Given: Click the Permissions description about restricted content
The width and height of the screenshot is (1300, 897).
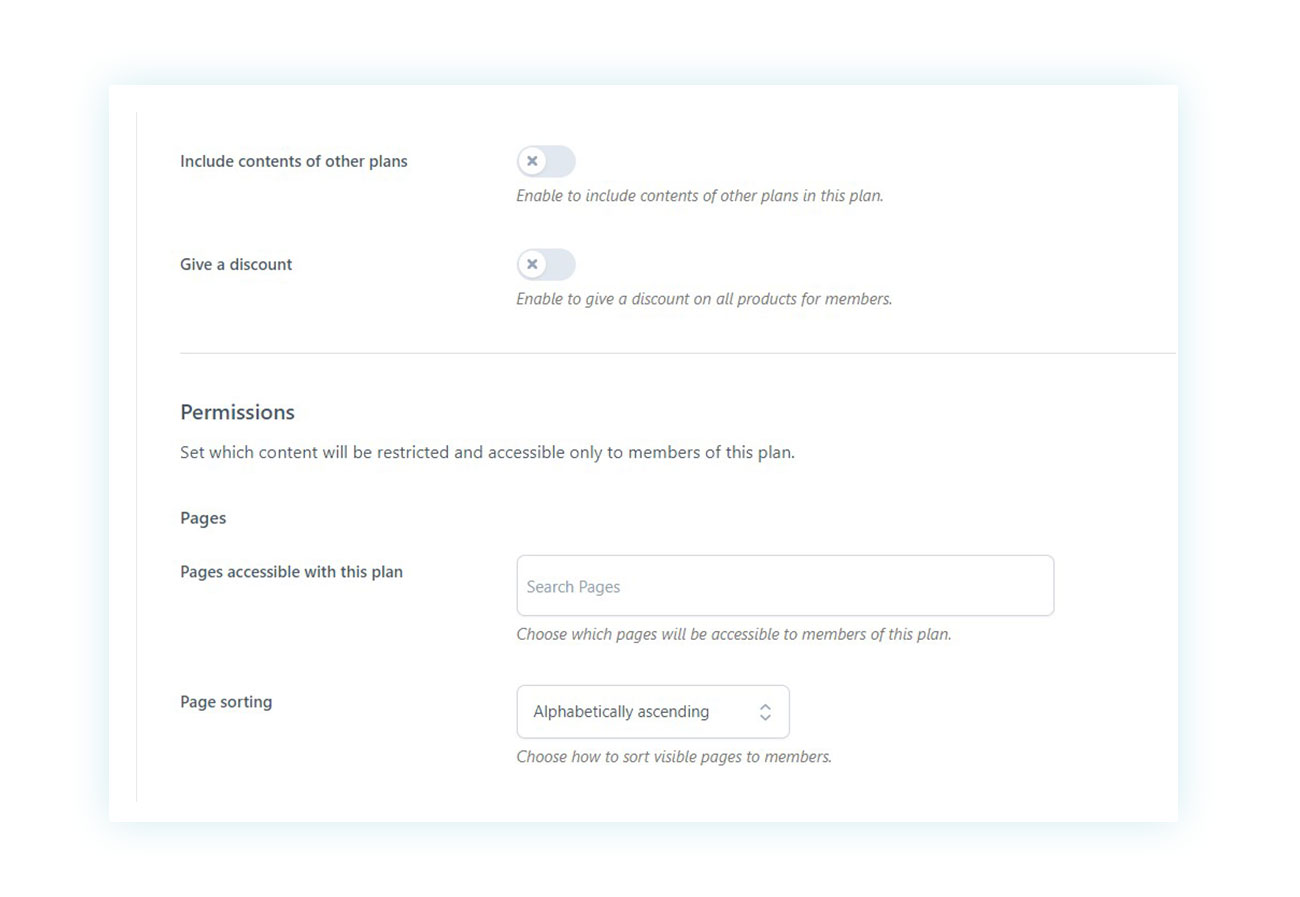Looking at the screenshot, I should click(487, 452).
